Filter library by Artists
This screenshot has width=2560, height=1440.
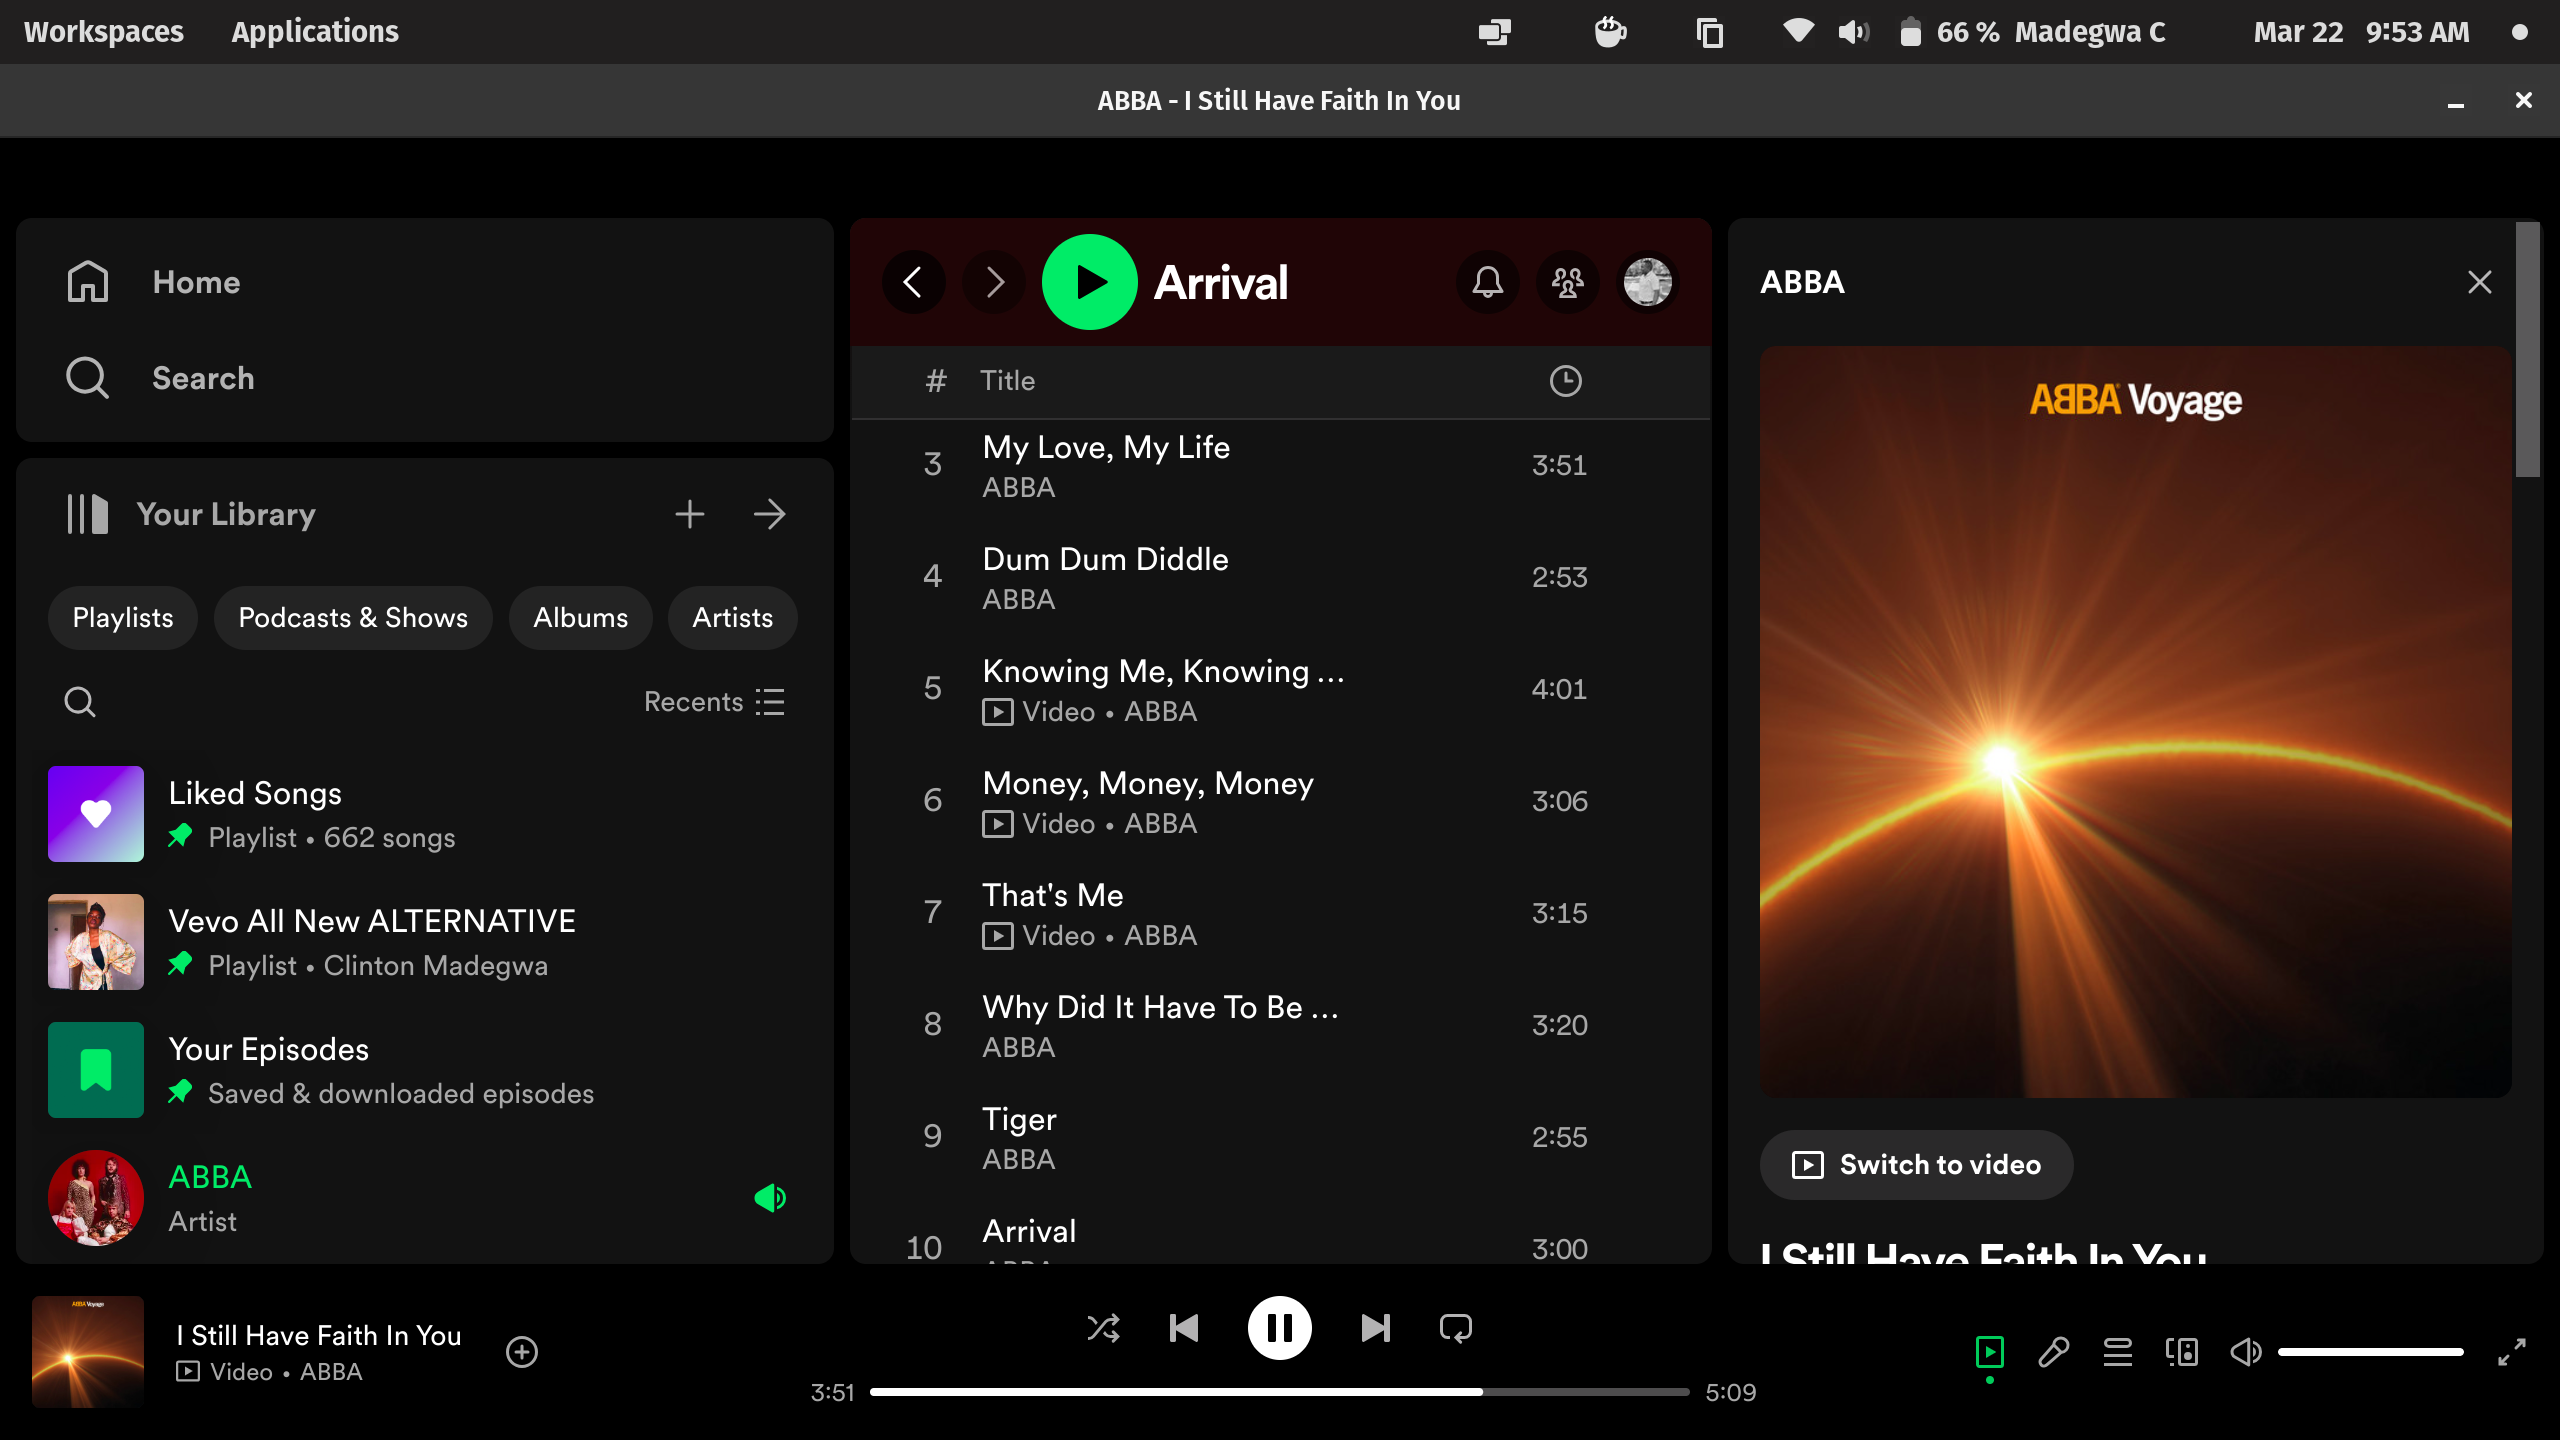click(733, 618)
